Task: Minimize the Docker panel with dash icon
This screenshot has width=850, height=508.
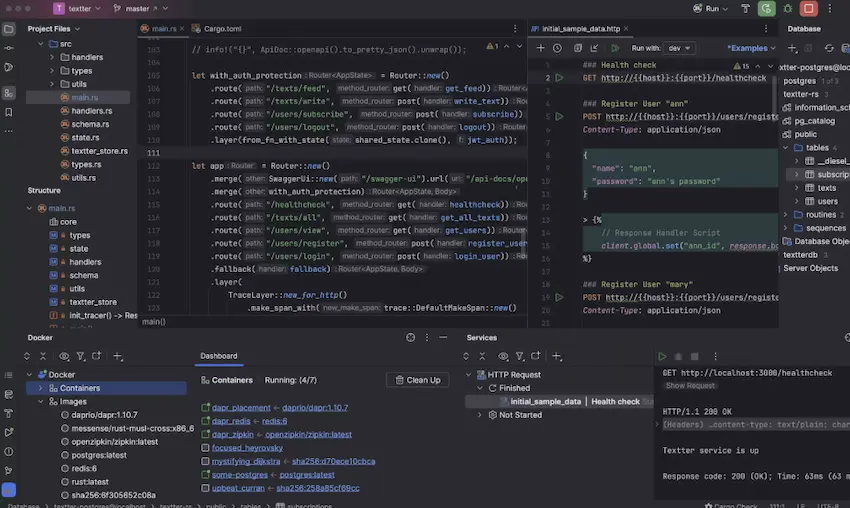Action: click(x=443, y=337)
